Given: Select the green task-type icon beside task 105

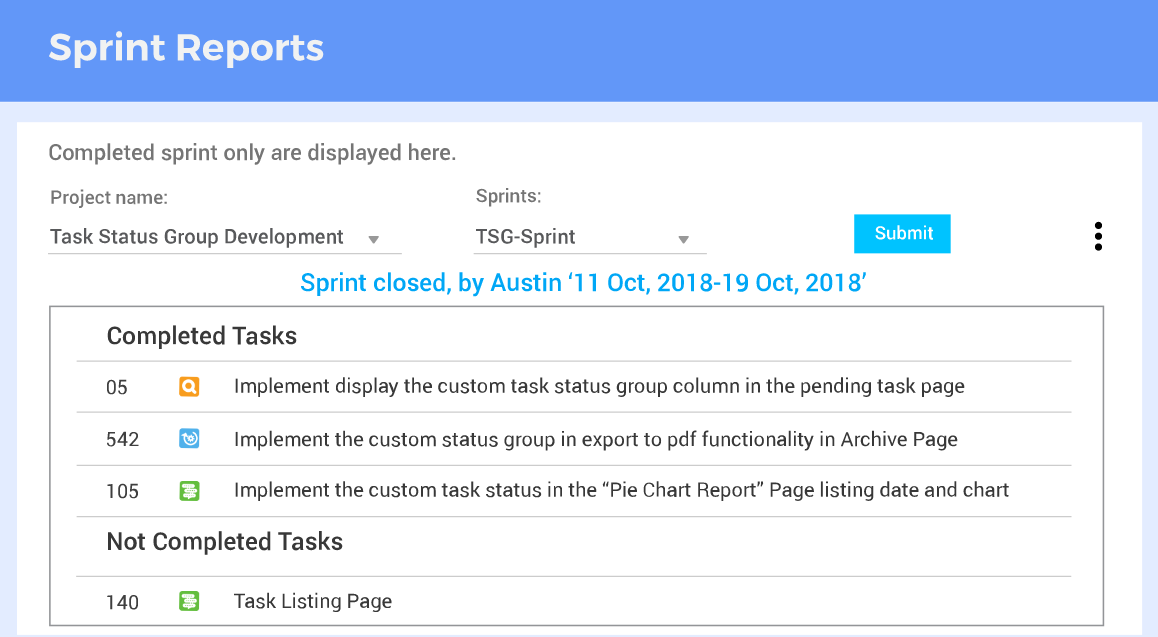Looking at the screenshot, I should 189,490.
